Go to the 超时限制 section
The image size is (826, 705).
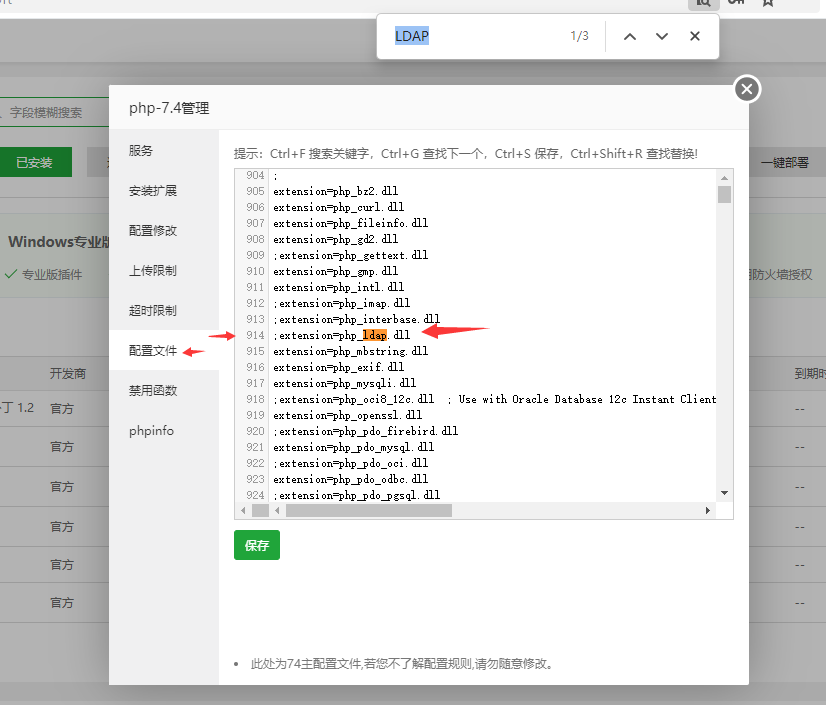tap(153, 311)
